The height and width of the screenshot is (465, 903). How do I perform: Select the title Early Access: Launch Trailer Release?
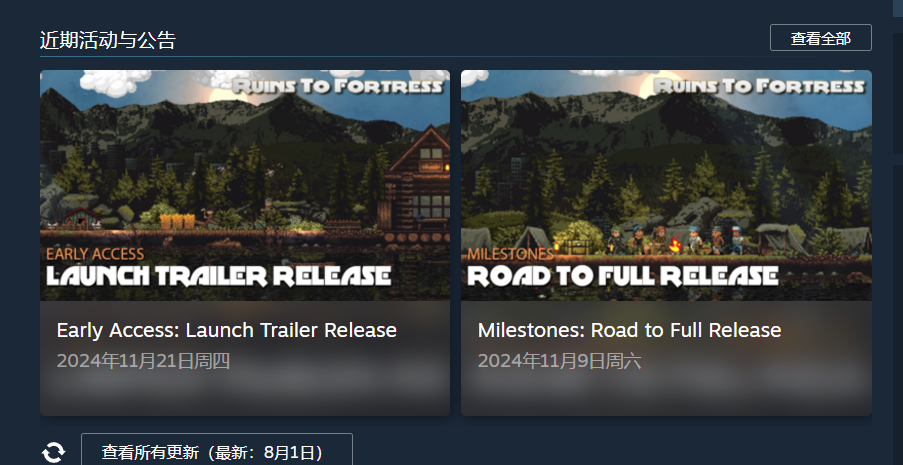click(x=226, y=330)
